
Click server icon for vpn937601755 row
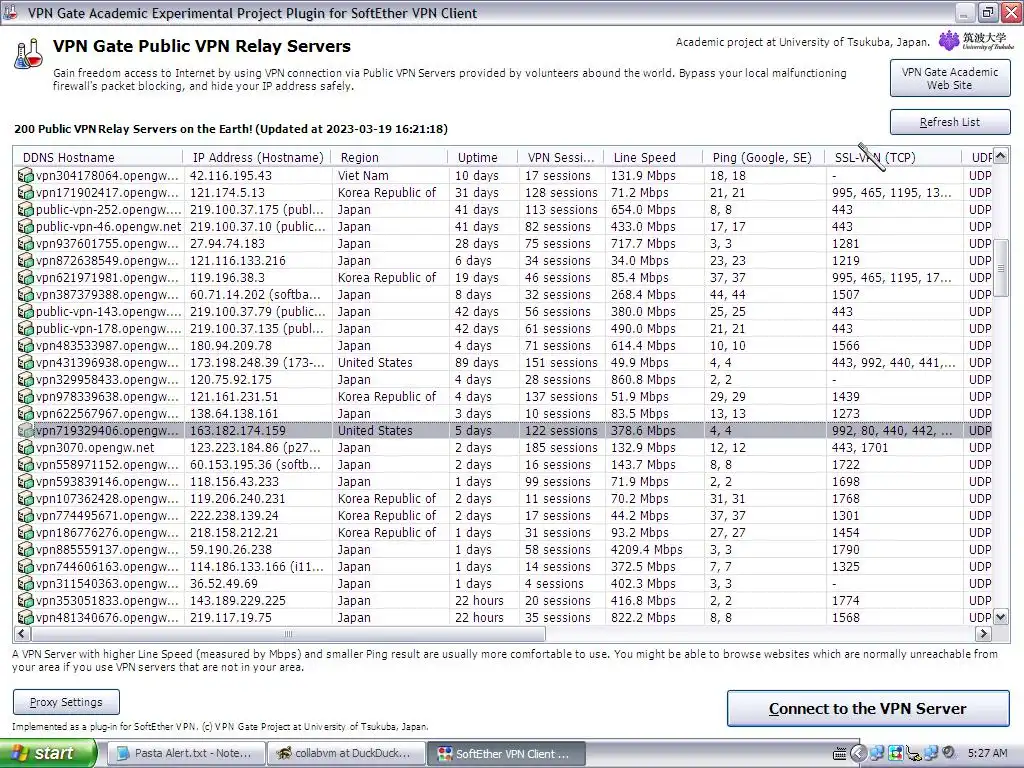pyautogui.click(x=25, y=244)
